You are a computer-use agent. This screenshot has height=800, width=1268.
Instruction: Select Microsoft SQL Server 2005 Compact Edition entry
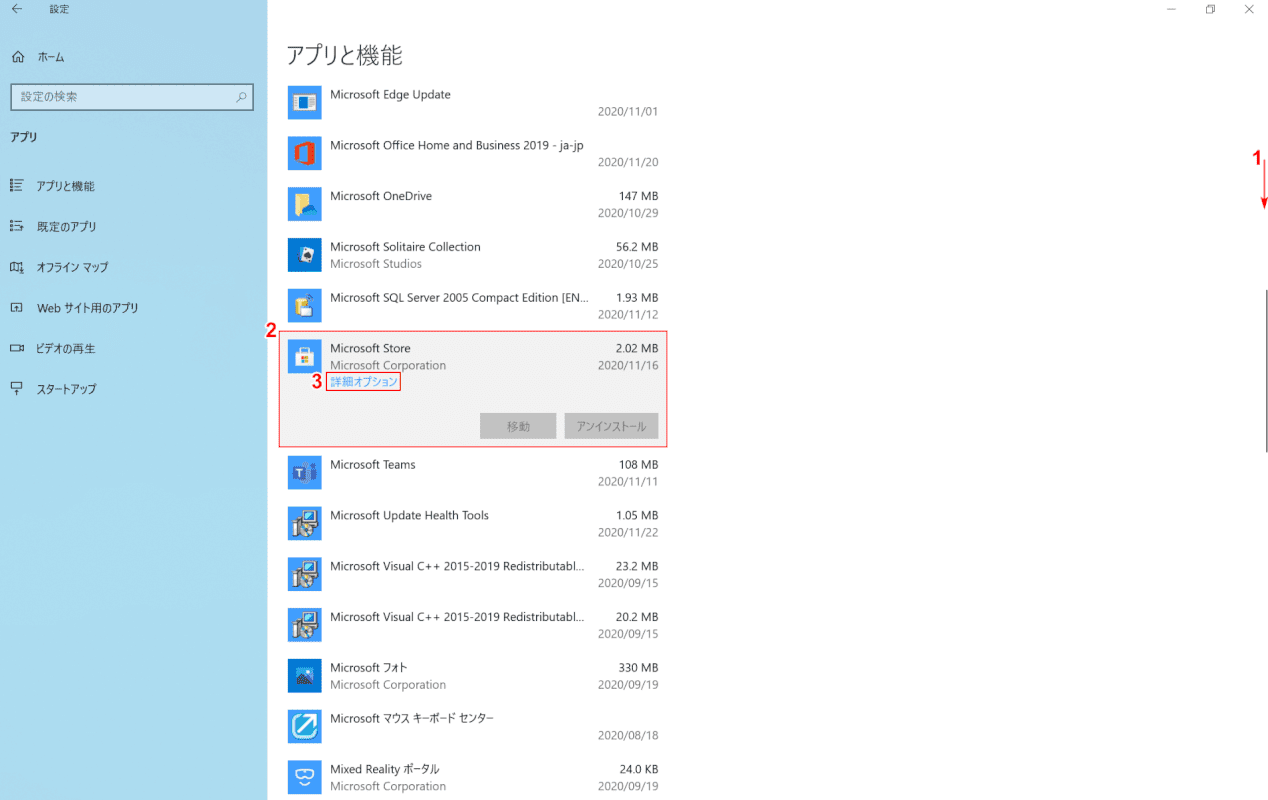coord(460,298)
